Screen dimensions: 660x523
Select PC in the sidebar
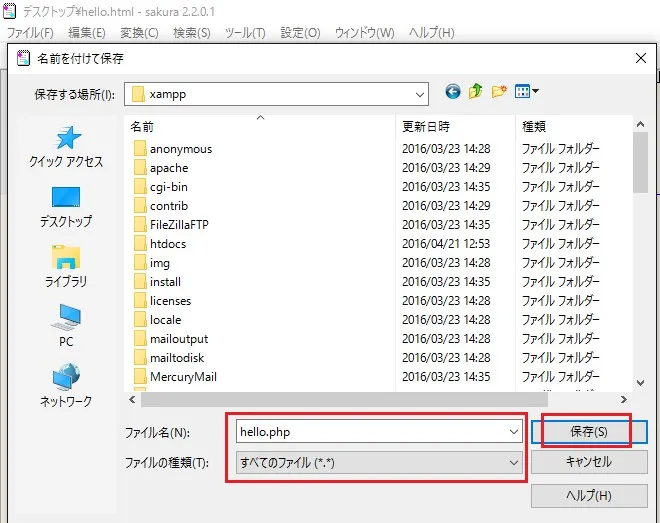(66, 326)
